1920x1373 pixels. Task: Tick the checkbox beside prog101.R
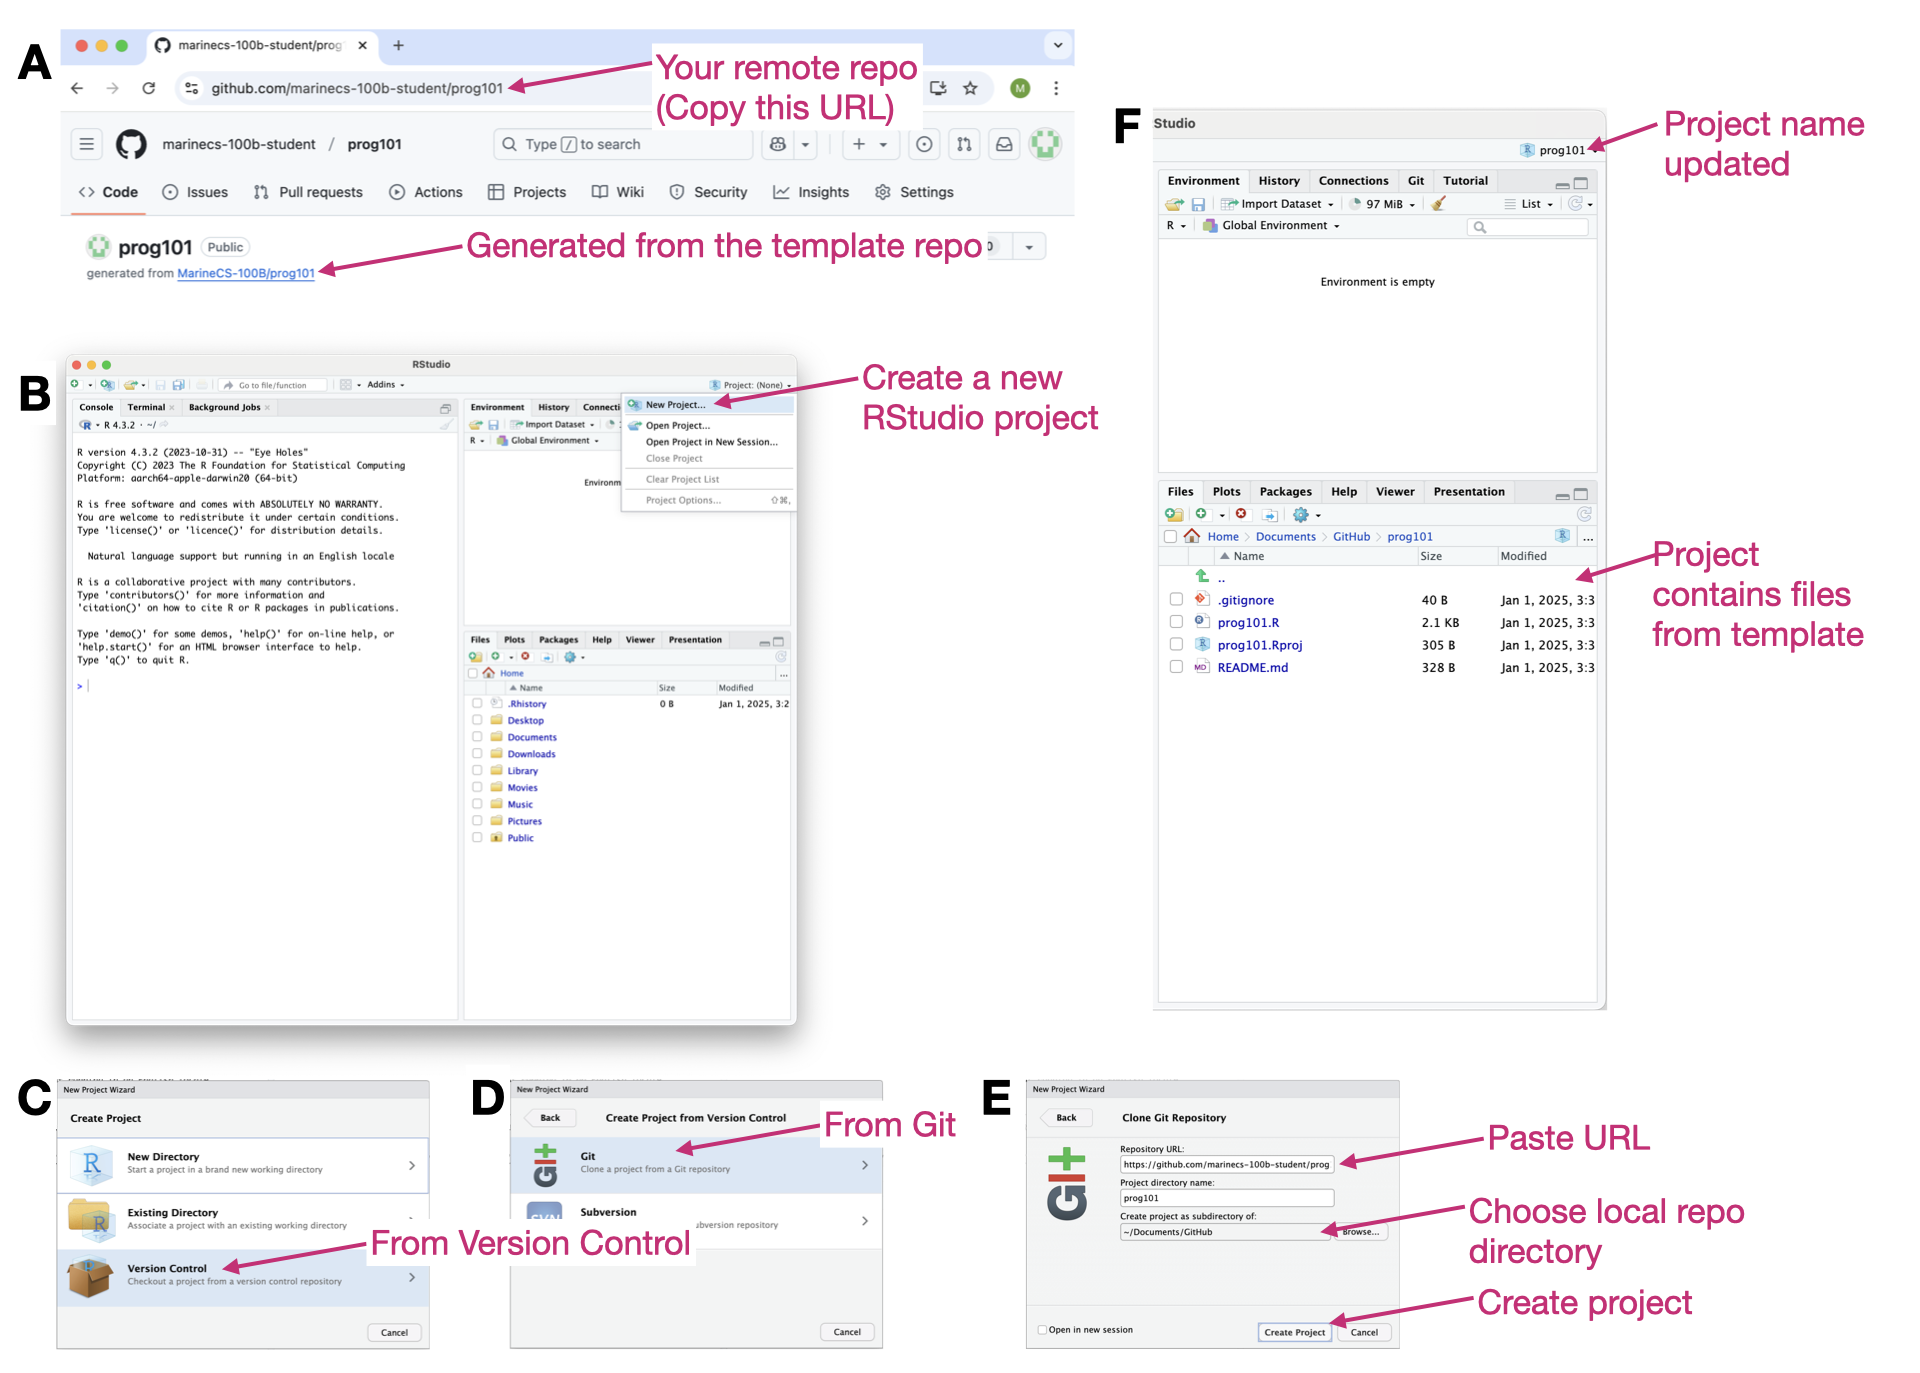(1176, 622)
